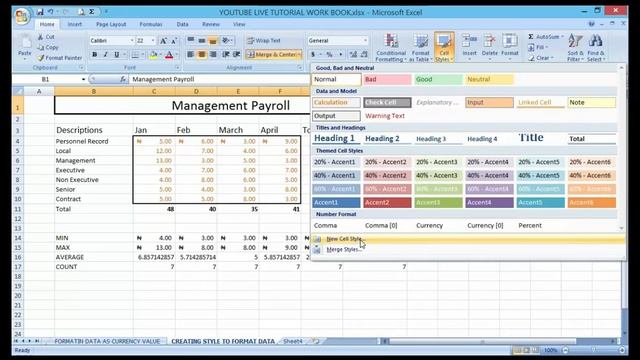This screenshot has height=360, width=640.
Task: Apply the Bad cell style
Action: tap(387, 79)
